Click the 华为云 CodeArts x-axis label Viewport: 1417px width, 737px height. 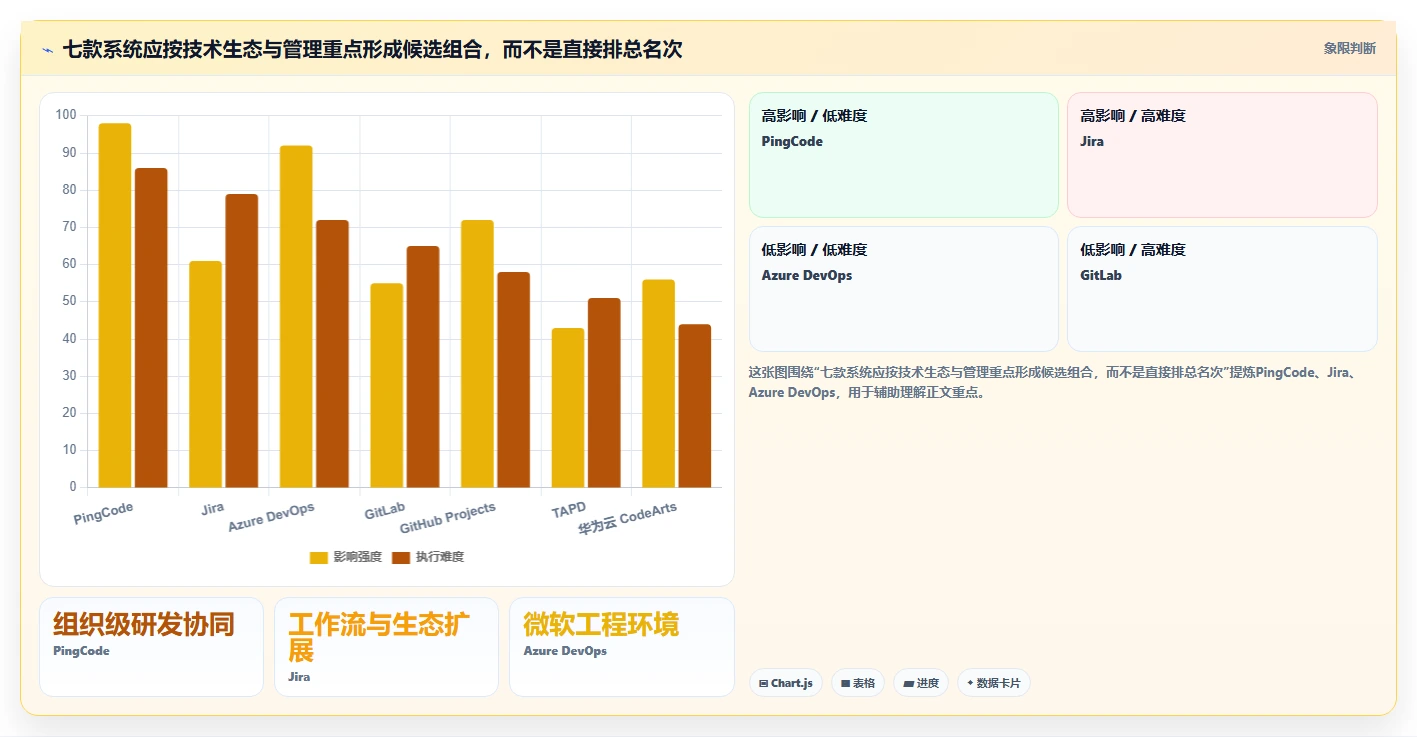click(x=627, y=520)
